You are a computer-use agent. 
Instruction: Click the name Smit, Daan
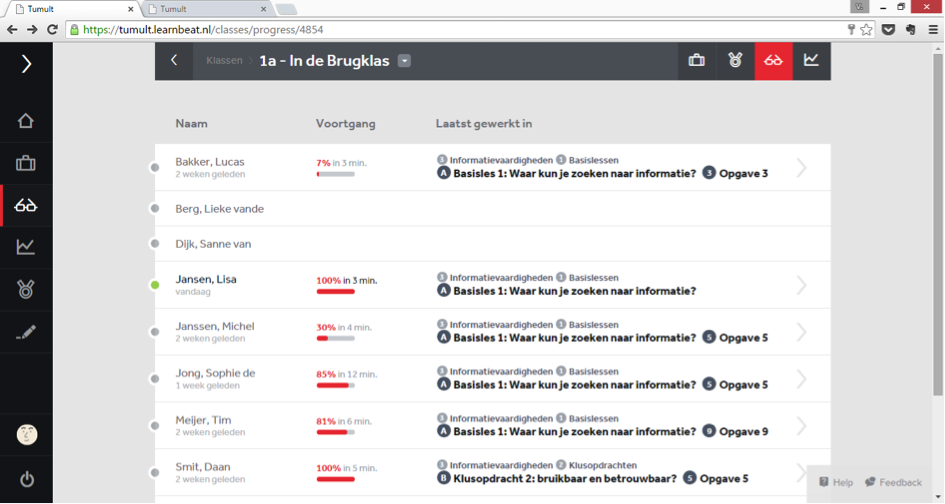pyautogui.click(x=202, y=467)
